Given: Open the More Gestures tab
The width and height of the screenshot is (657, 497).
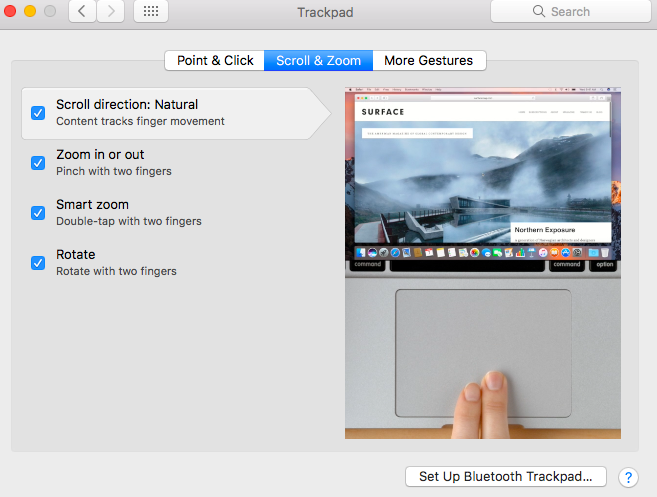Looking at the screenshot, I should coord(429,61).
